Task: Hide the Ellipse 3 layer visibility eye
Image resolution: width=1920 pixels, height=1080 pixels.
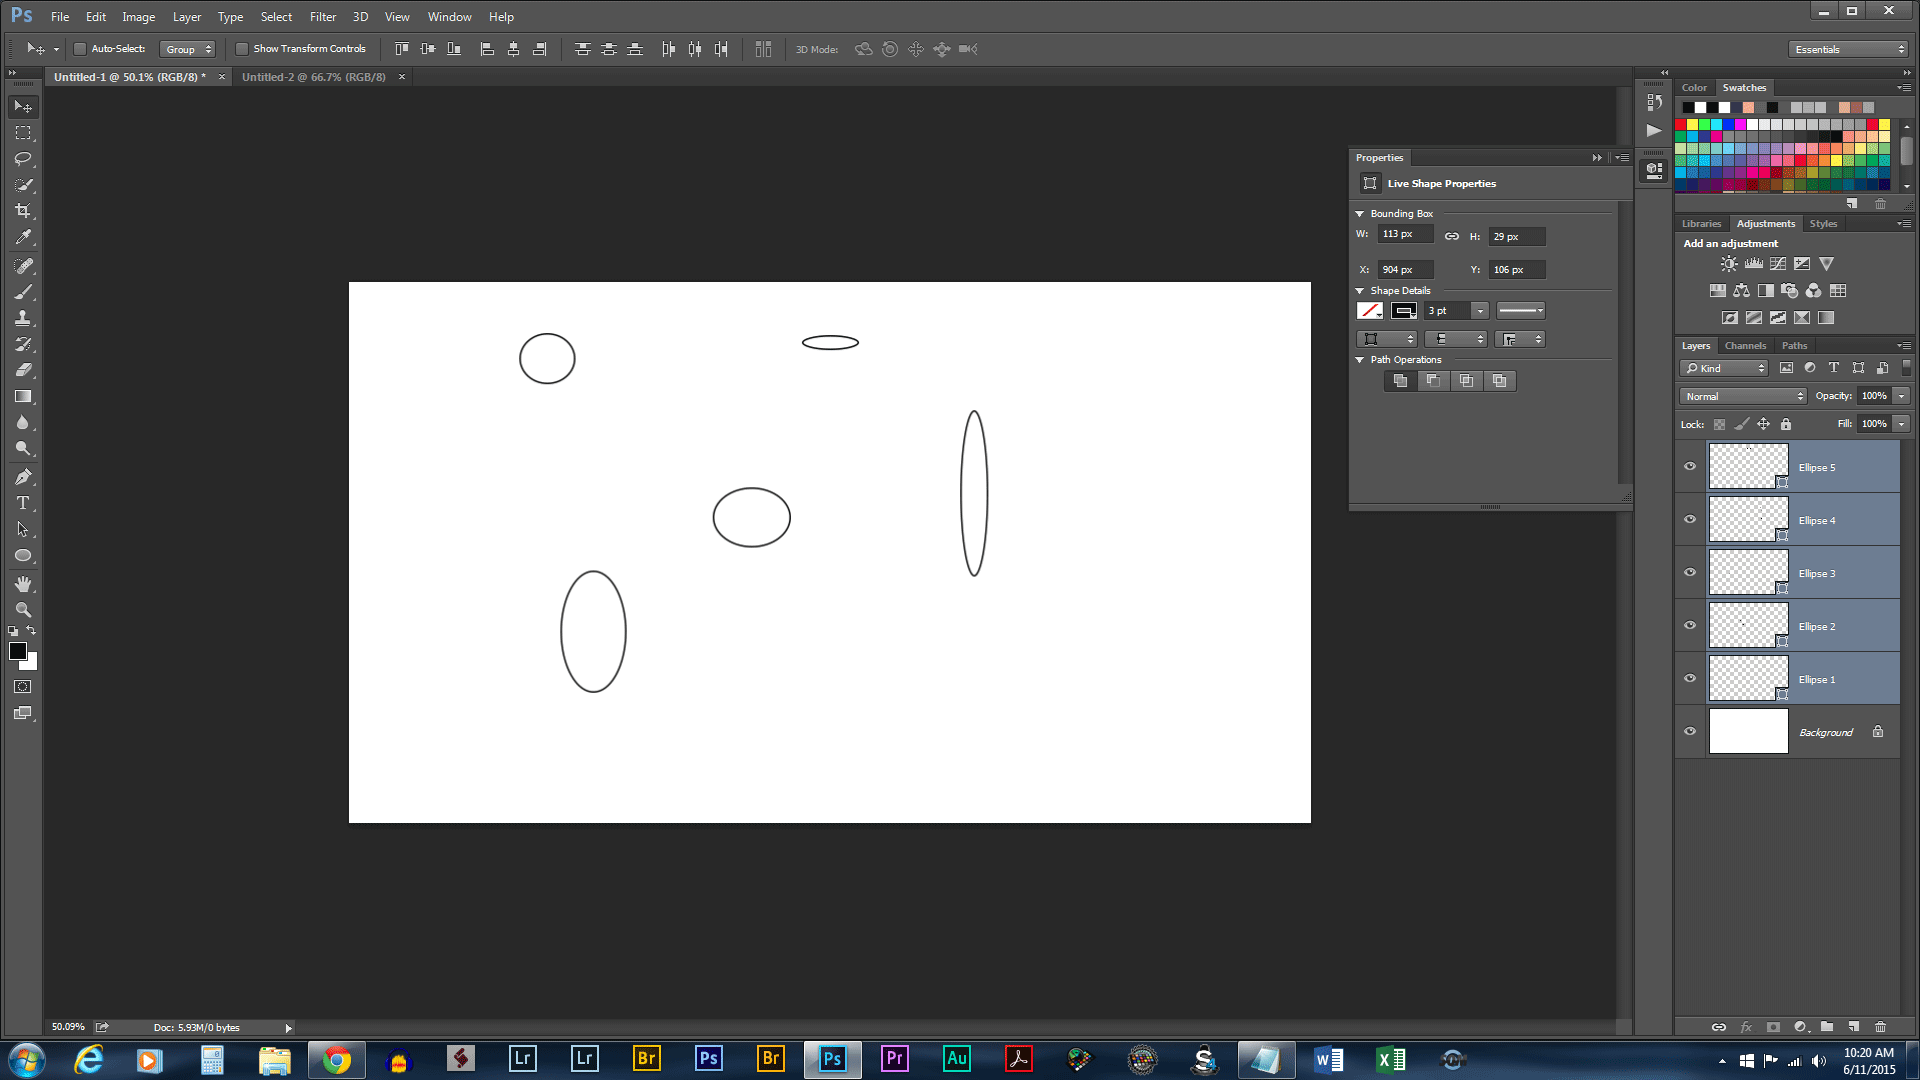Action: (1690, 572)
